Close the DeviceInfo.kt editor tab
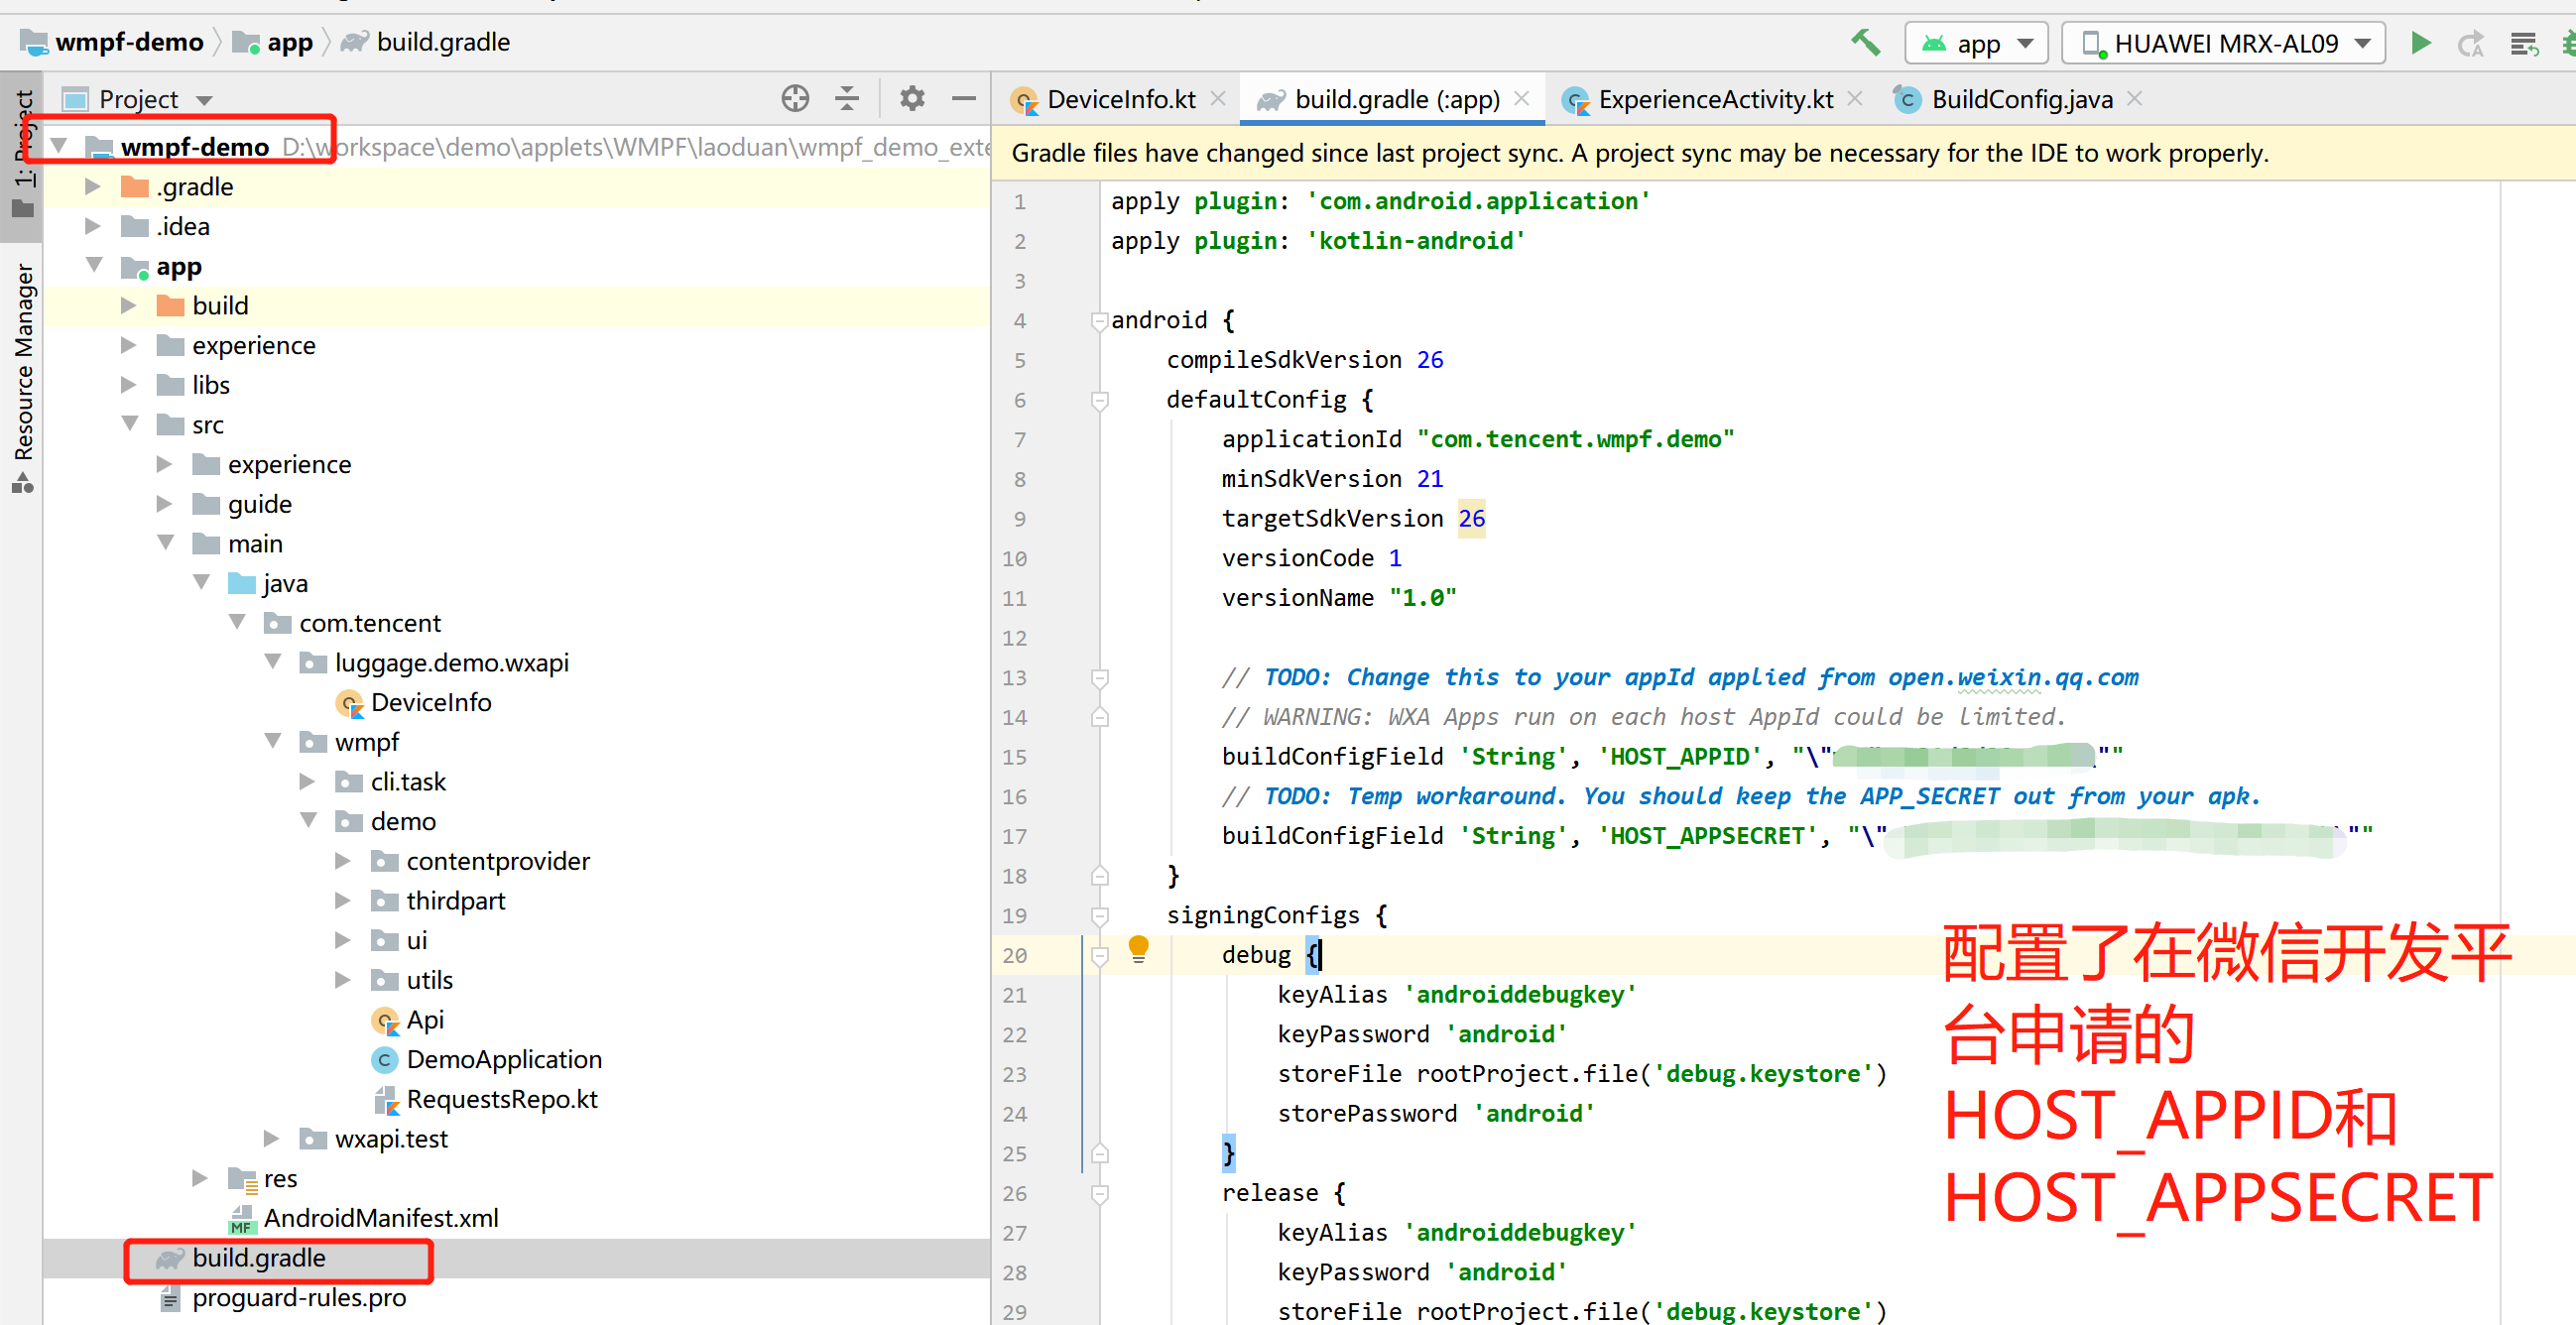The width and height of the screenshot is (2576, 1325). click(1218, 98)
